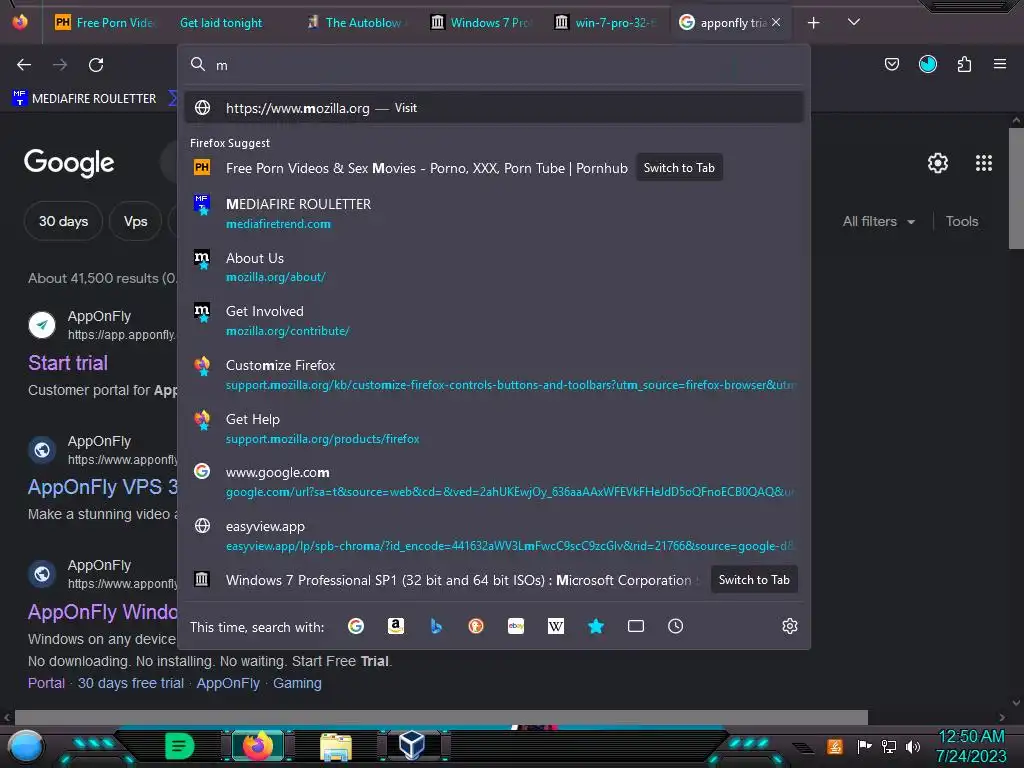Switch to the Free Porn Videos tab
Image resolution: width=1024 pixels, height=768 pixels.
pos(104,23)
